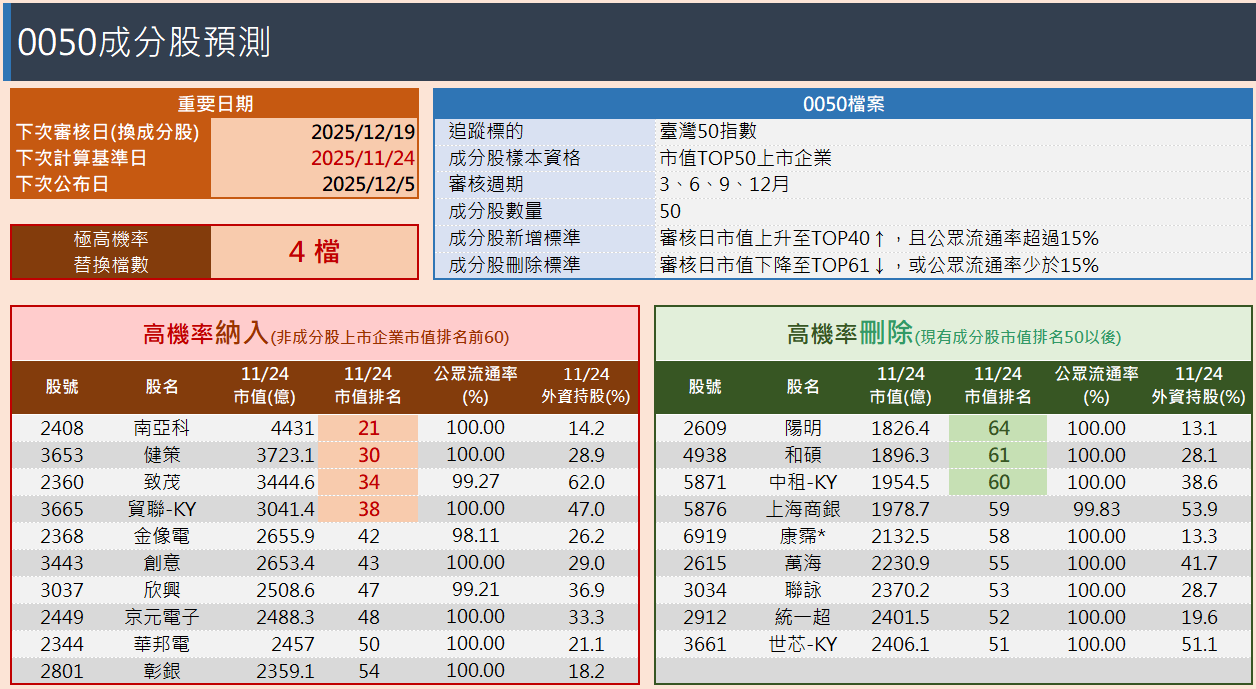Image resolution: width=1256 pixels, height=689 pixels.
Task: Select stock name '康霈*'
Action: point(803,536)
